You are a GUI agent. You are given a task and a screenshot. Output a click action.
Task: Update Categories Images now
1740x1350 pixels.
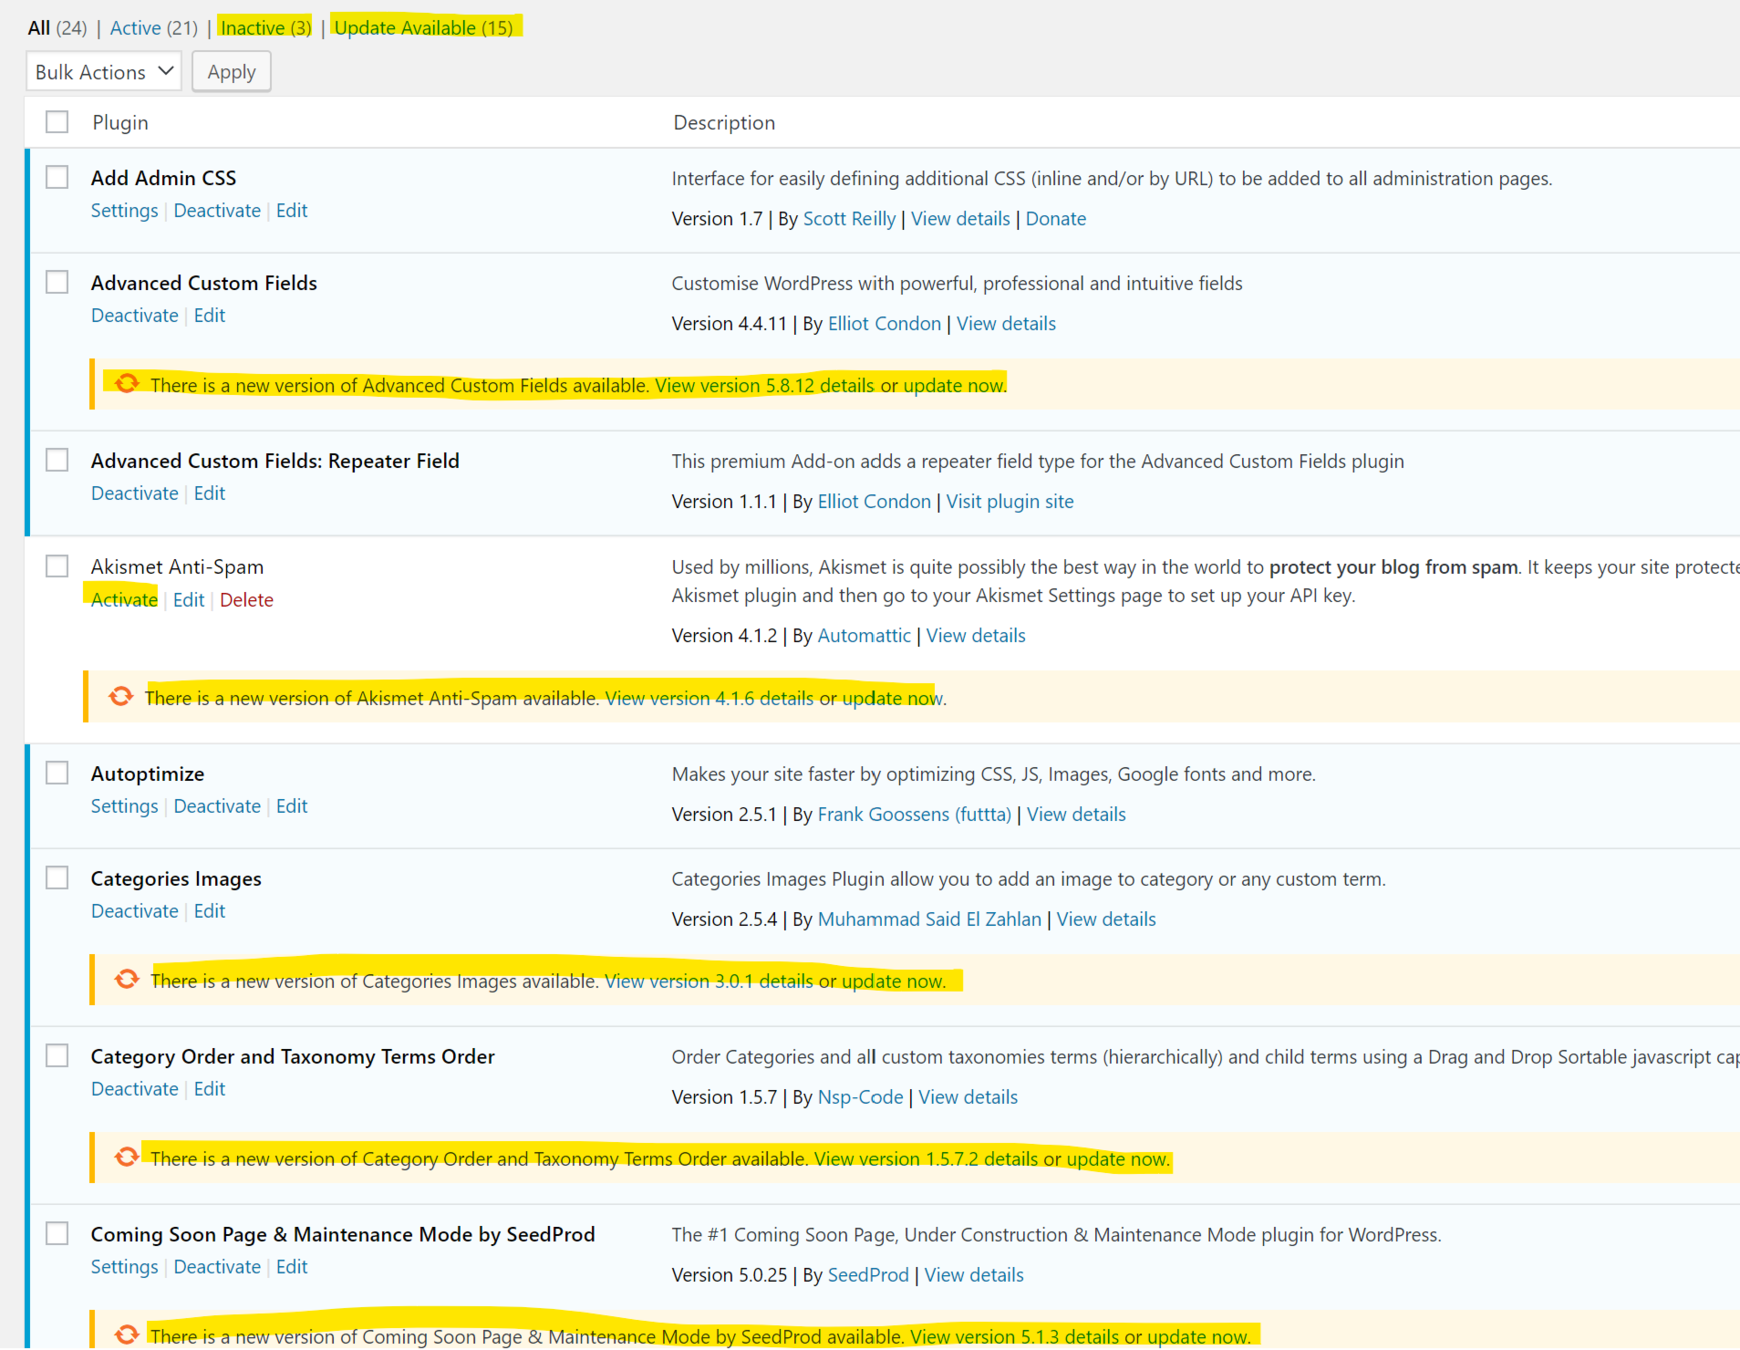[892, 981]
